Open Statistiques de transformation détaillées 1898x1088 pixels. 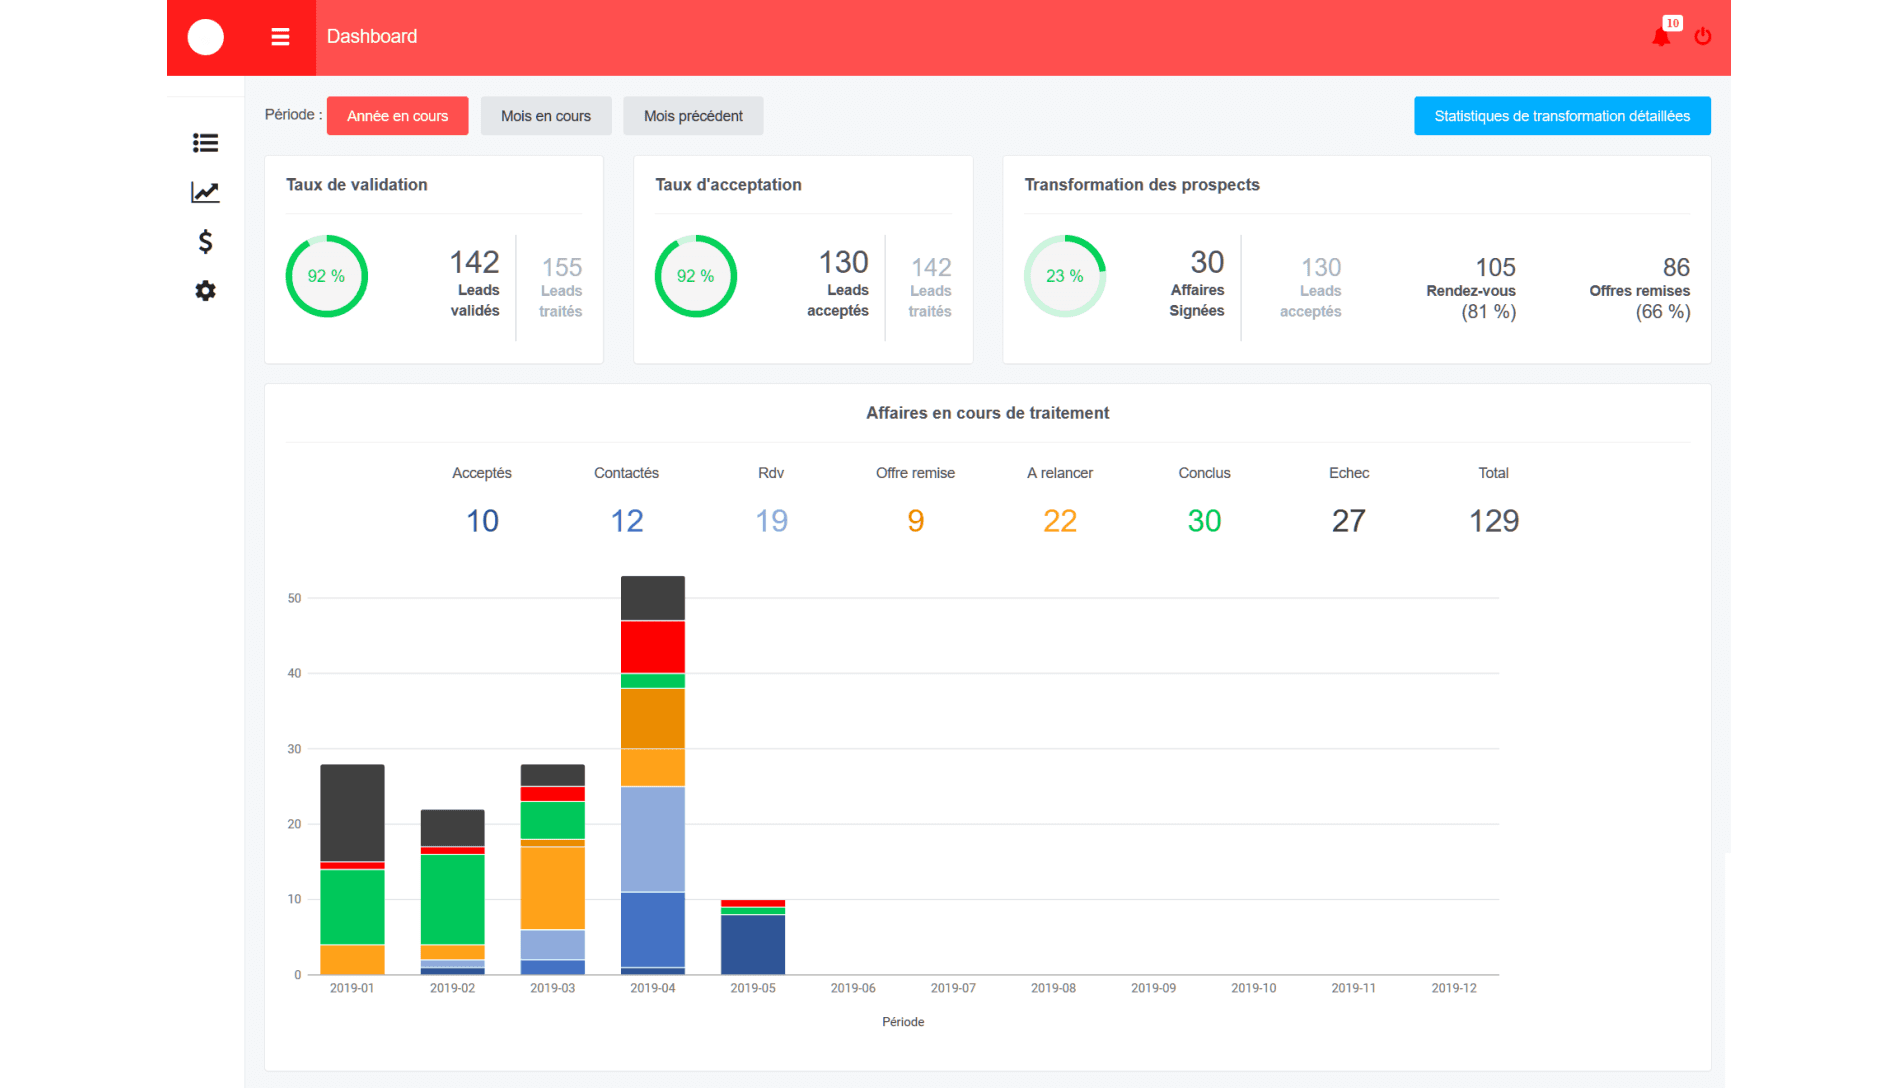[1562, 116]
